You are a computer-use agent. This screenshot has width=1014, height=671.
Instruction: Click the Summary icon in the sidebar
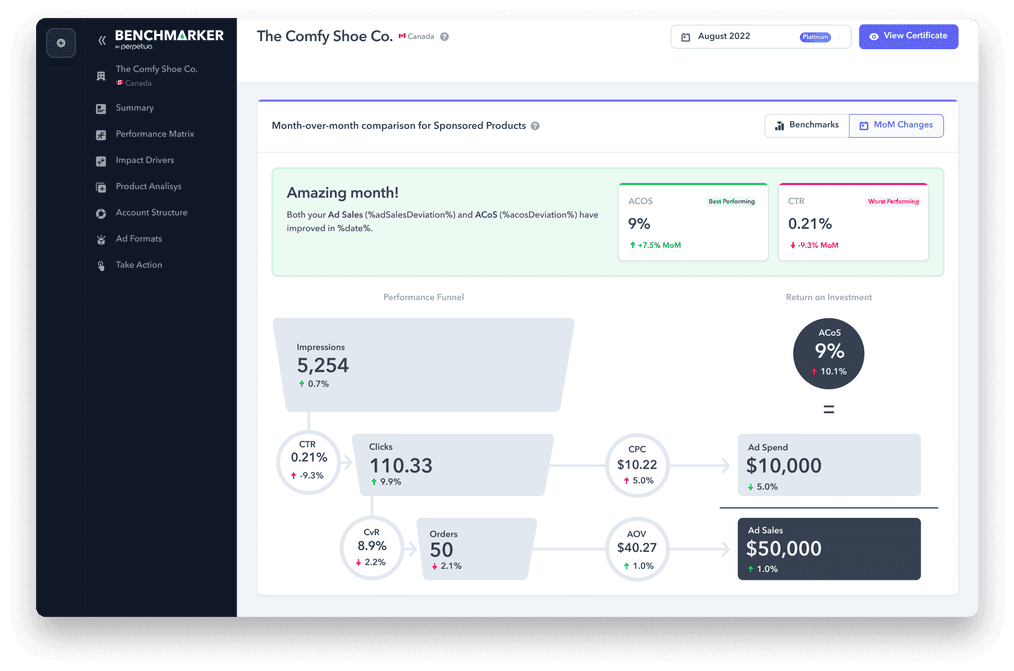pos(101,108)
